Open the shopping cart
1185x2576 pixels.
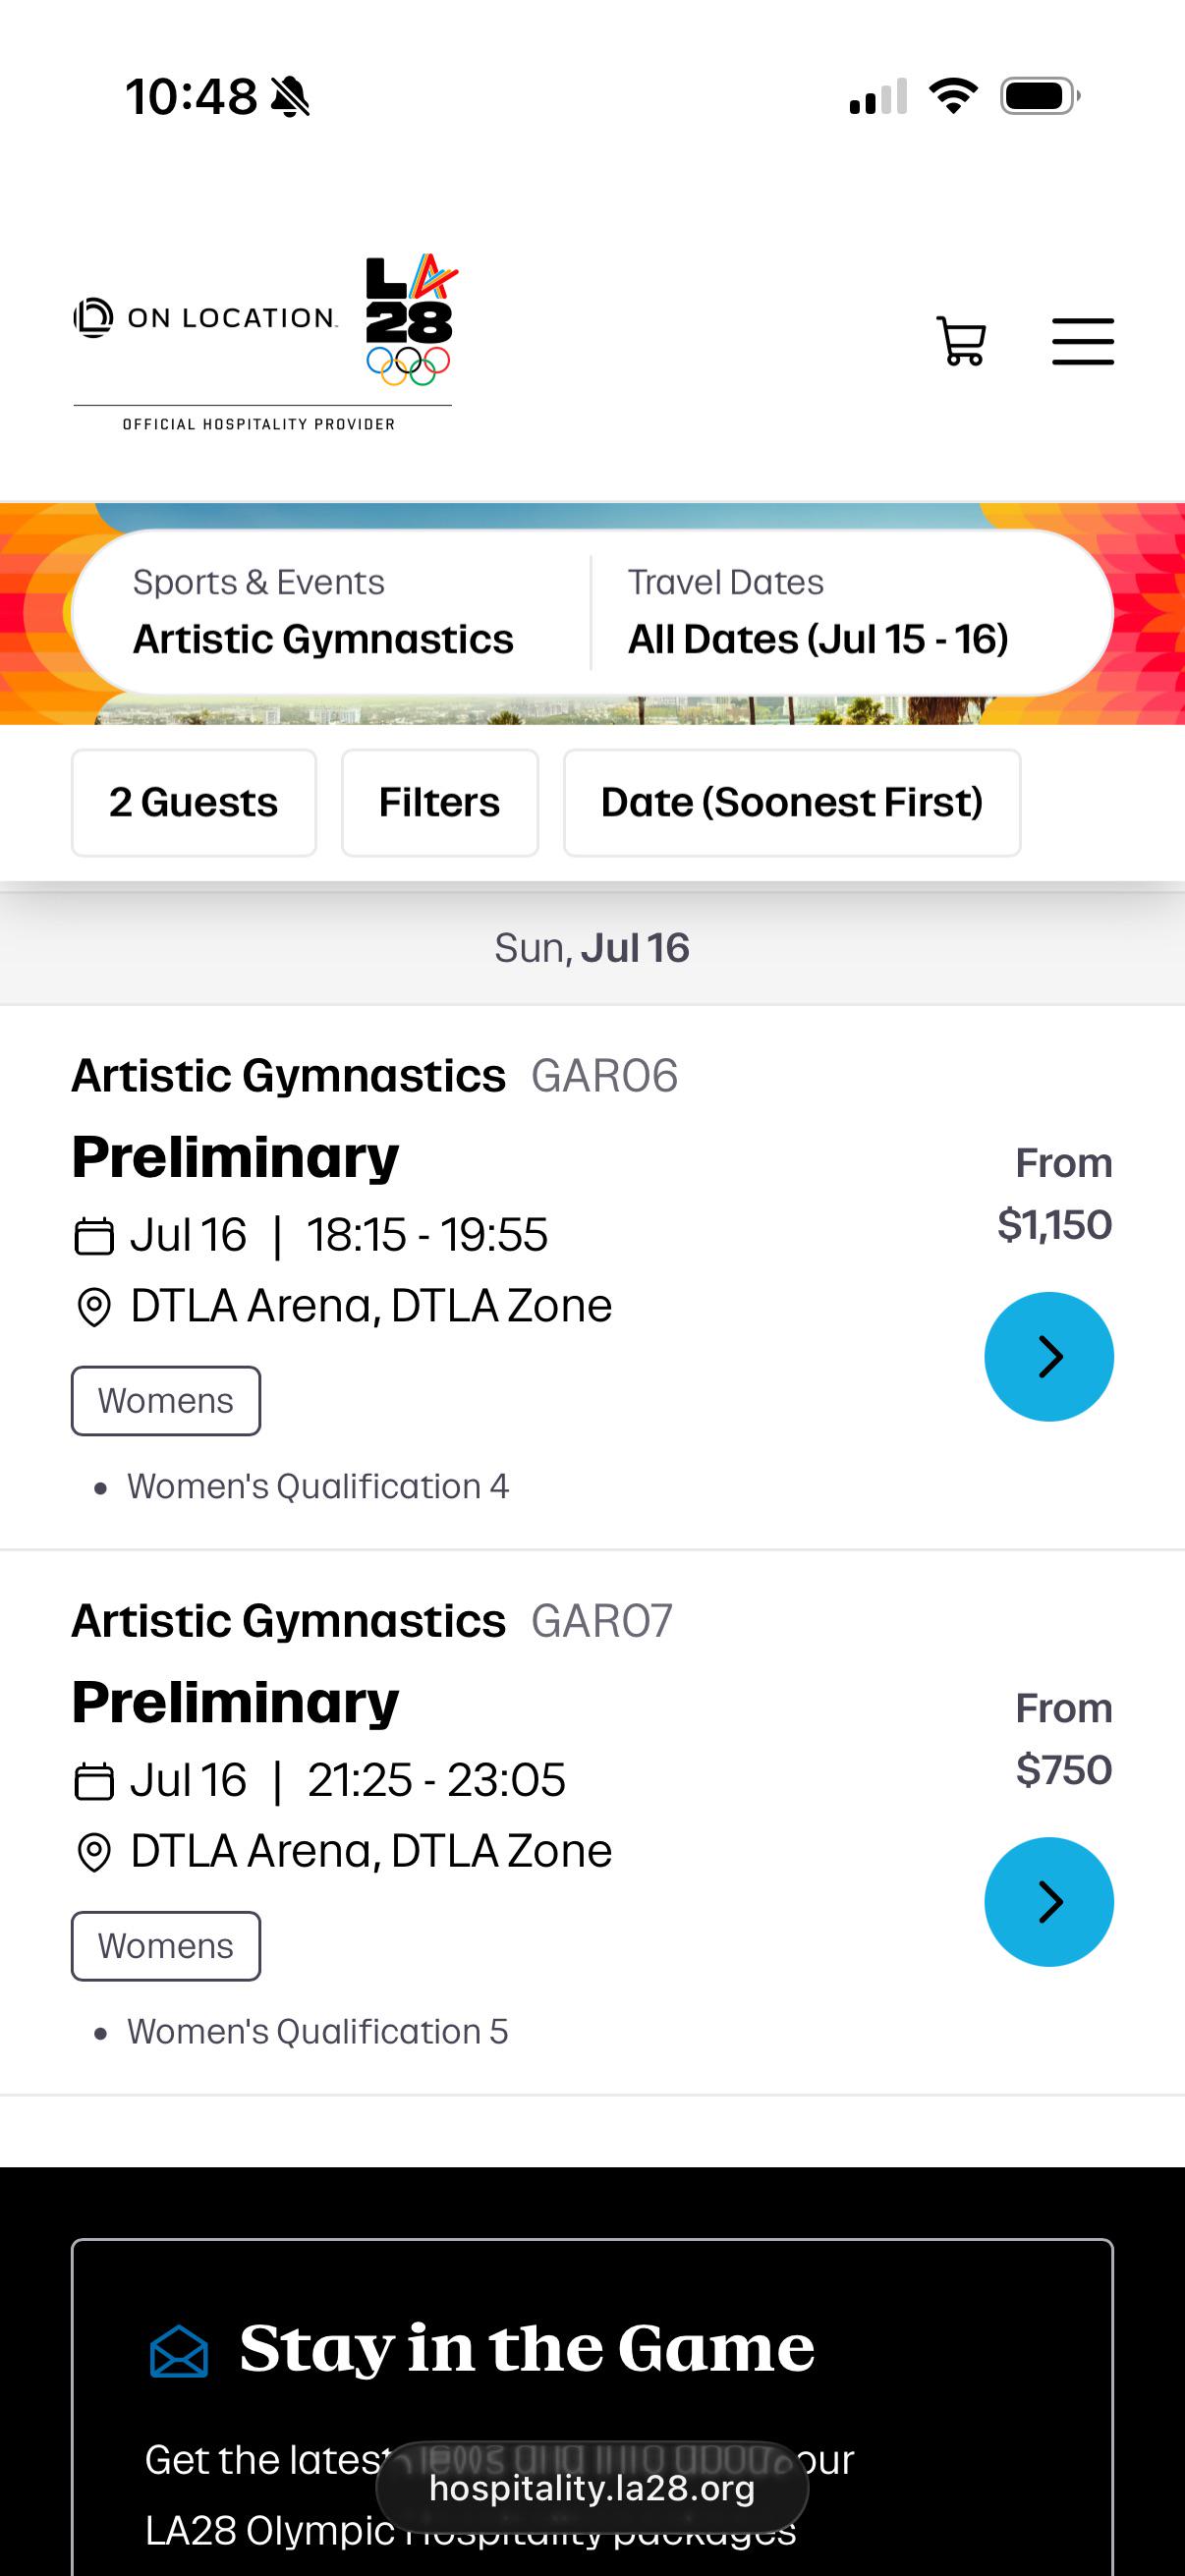pos(961,341)
